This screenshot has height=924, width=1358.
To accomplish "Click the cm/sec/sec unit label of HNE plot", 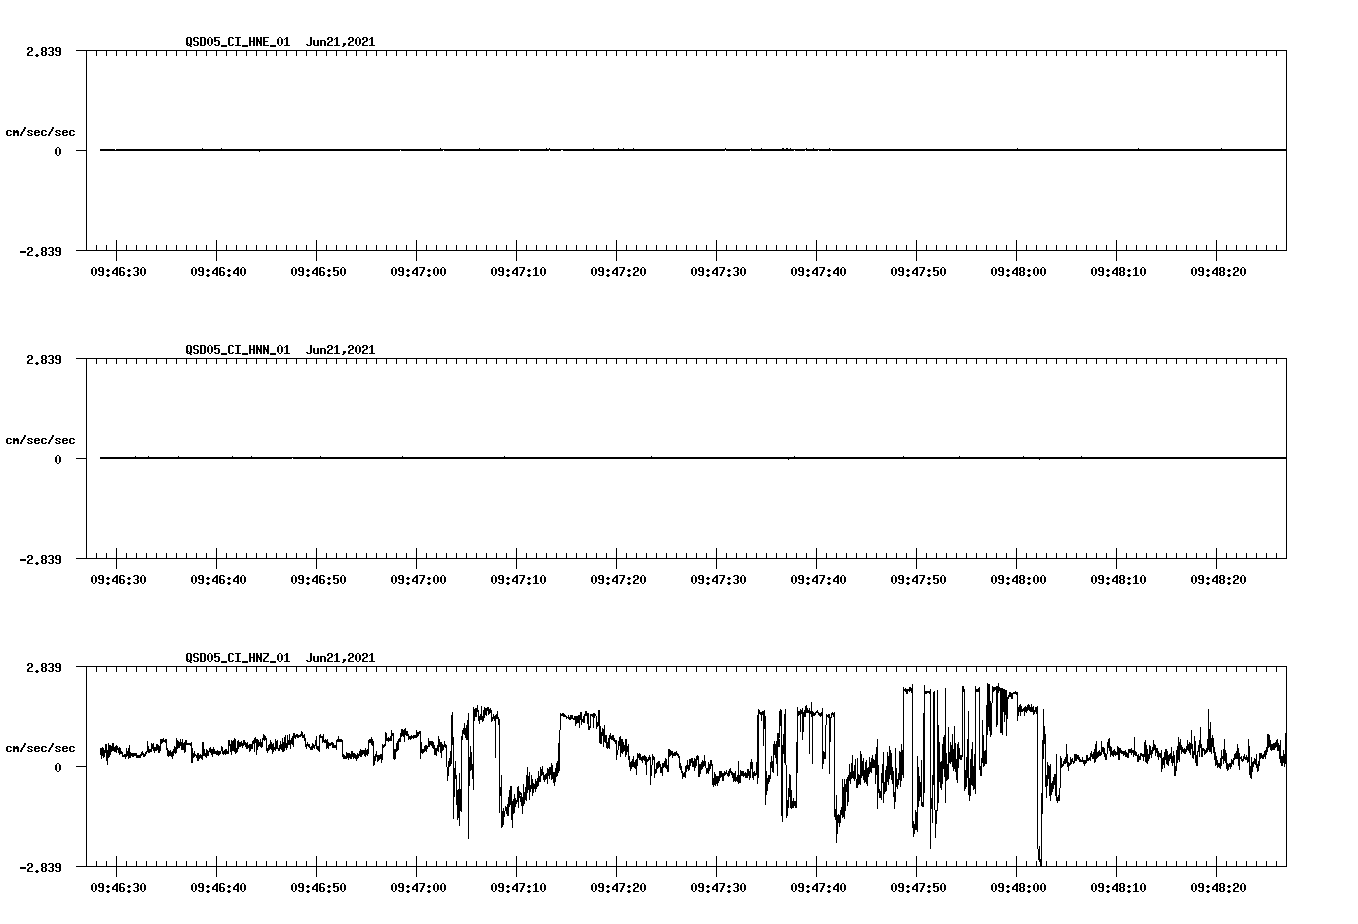I will pos(40,132).
